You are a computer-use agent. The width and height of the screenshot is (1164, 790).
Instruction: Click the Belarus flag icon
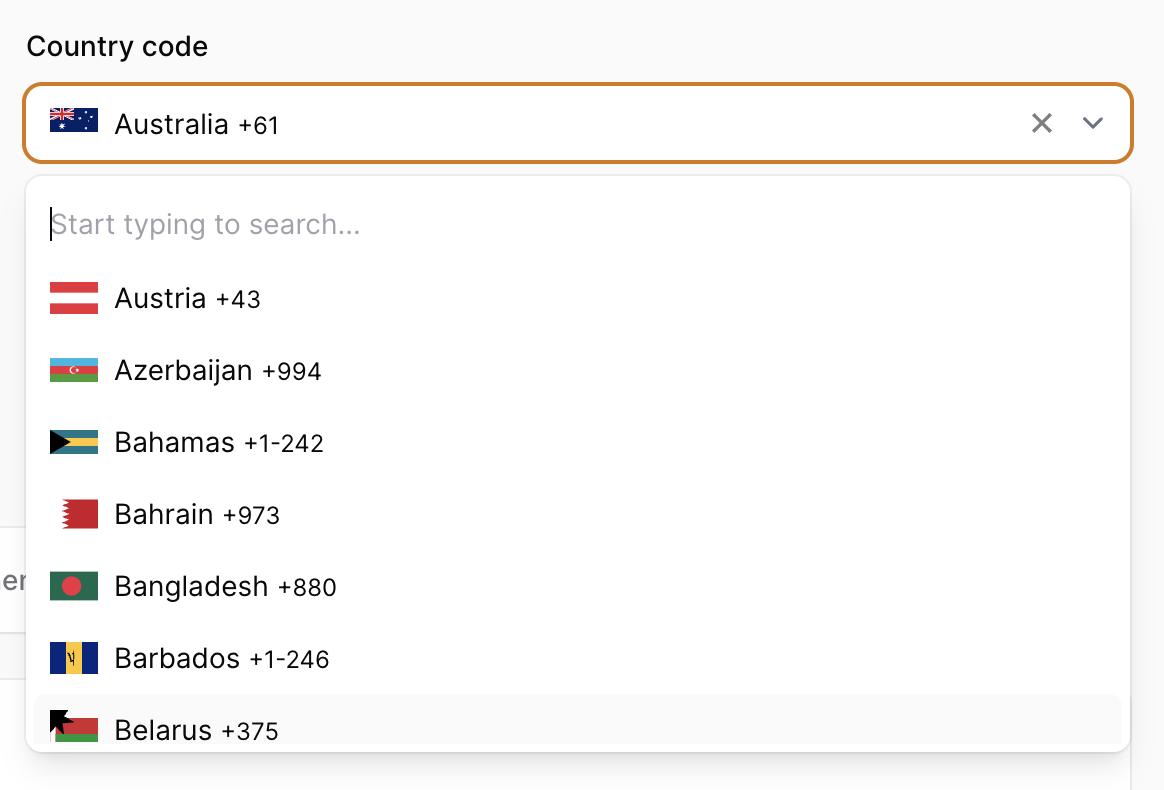(73, 730)
